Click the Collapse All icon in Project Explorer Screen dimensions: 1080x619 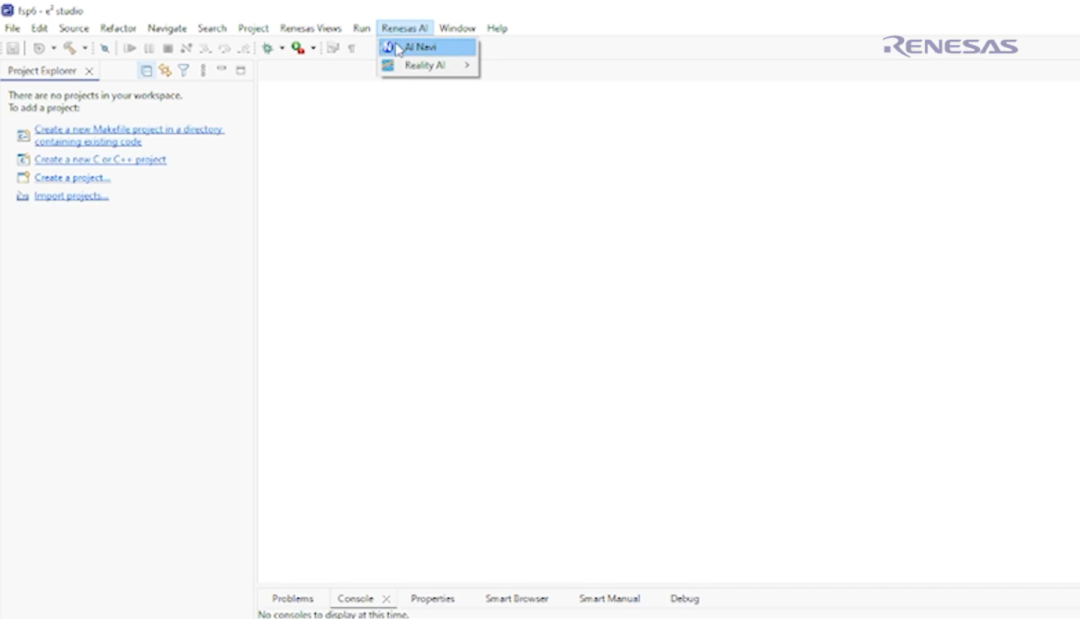coord(146,70)
